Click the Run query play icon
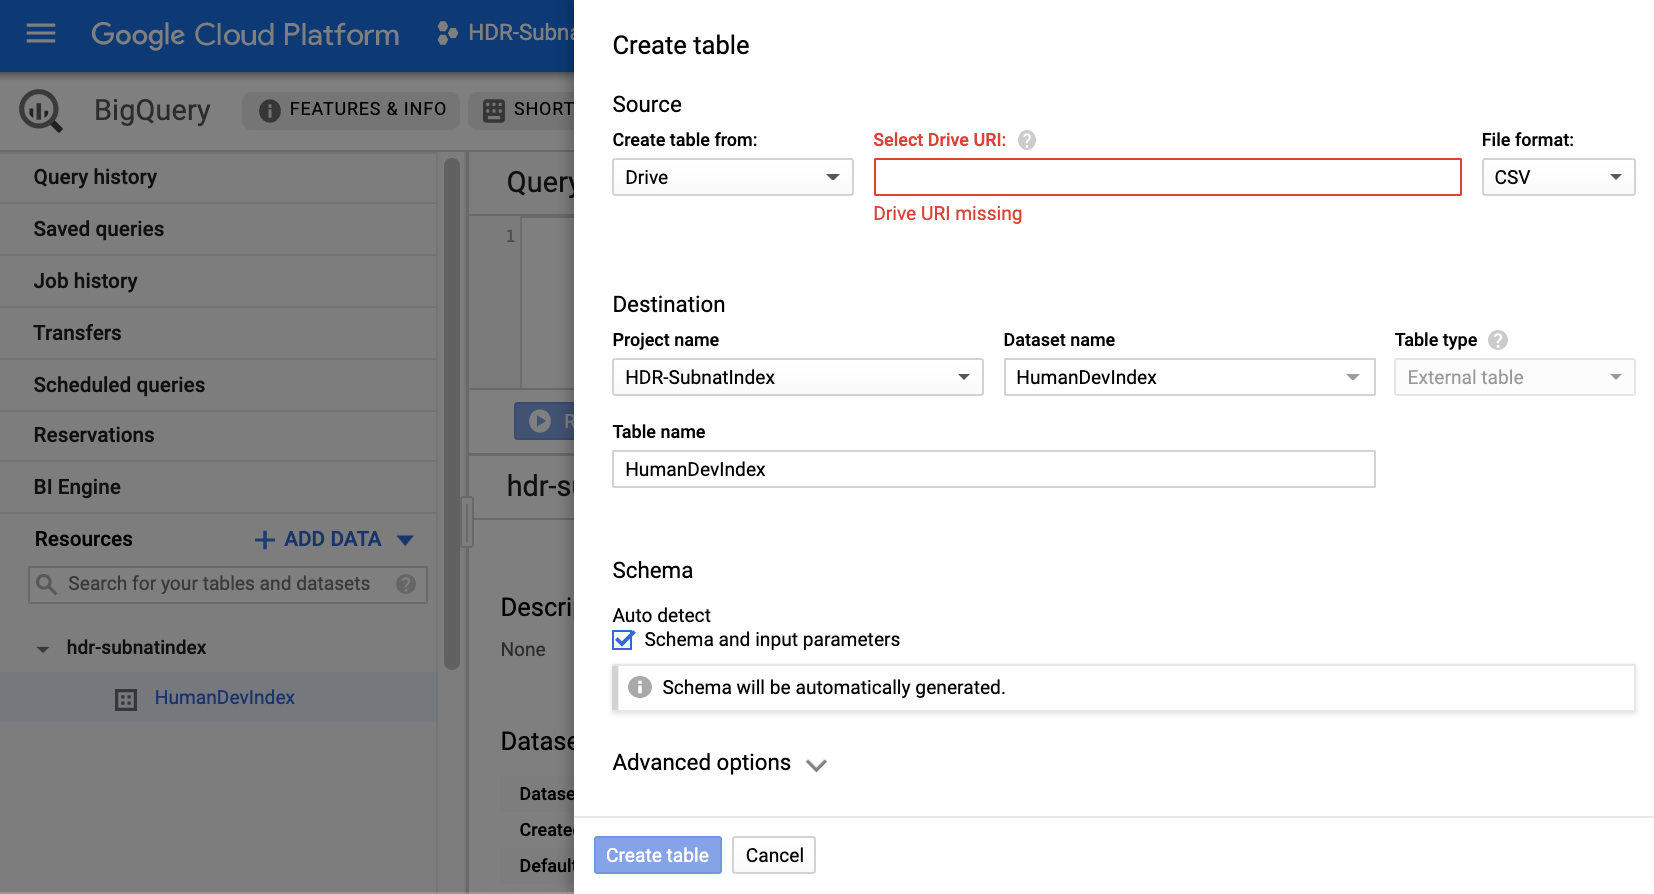The image size is (1654, 894). [x=540, y=421]
